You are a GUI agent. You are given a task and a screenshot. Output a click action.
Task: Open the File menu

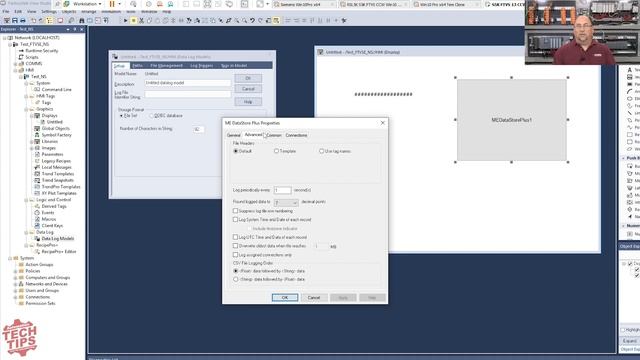(6, 11)
